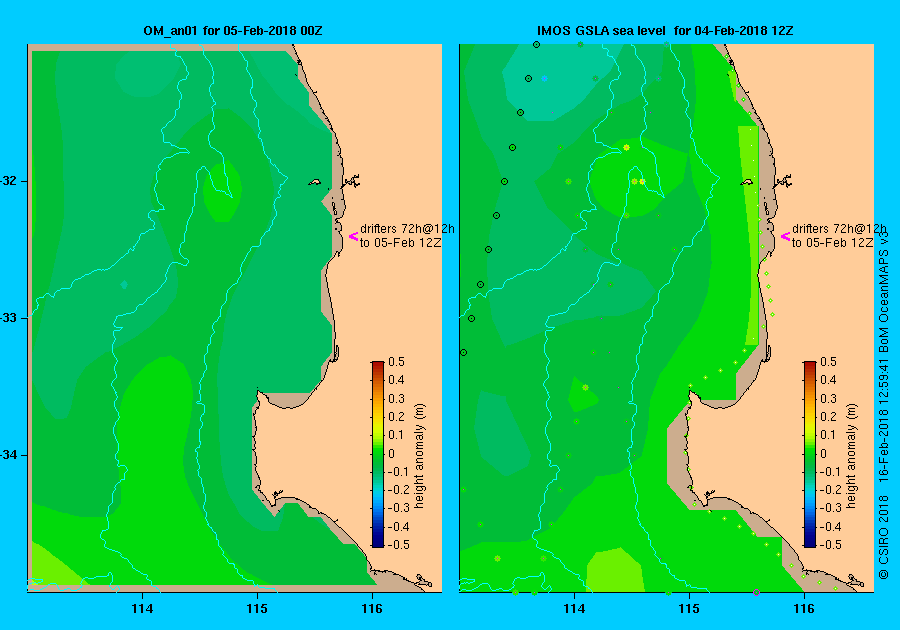
Task: Click the title "OM_an01 for 05-Feb-2018 00Z"
Action: pyautogui.click(x=232, y=31)
